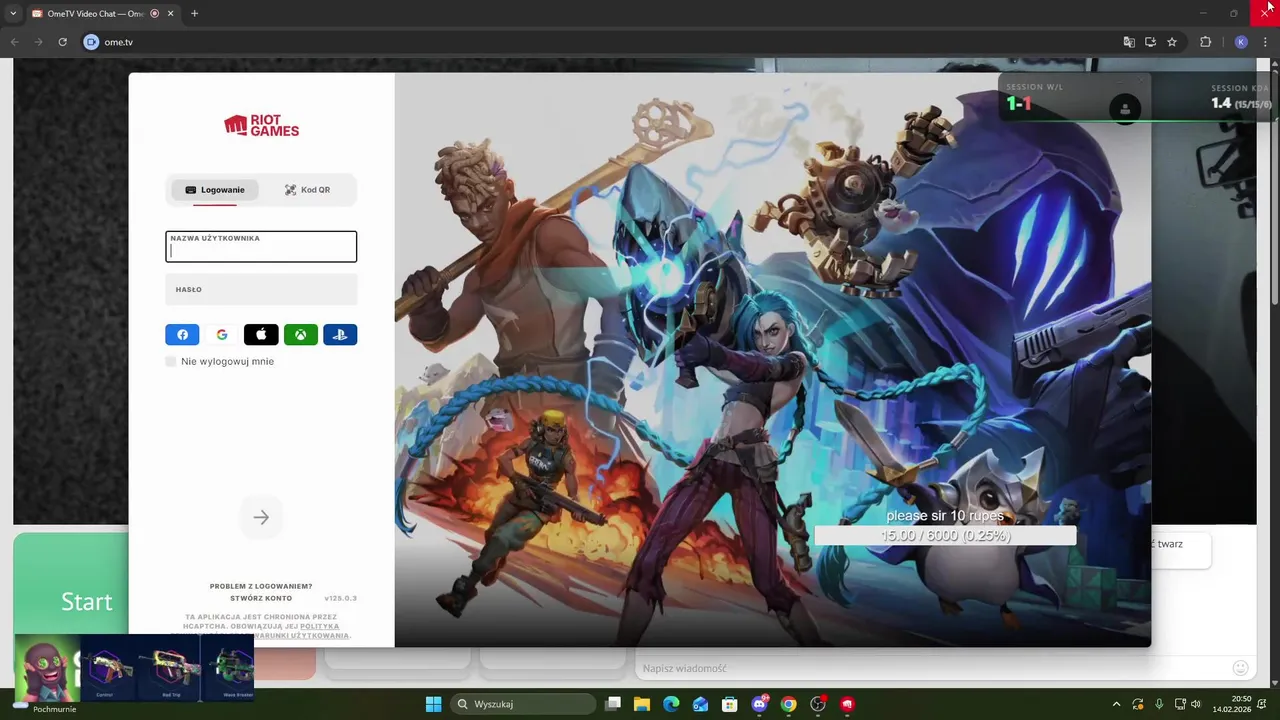Sign in with the Apple icon

pyautogui.click(x=261, y=335)
